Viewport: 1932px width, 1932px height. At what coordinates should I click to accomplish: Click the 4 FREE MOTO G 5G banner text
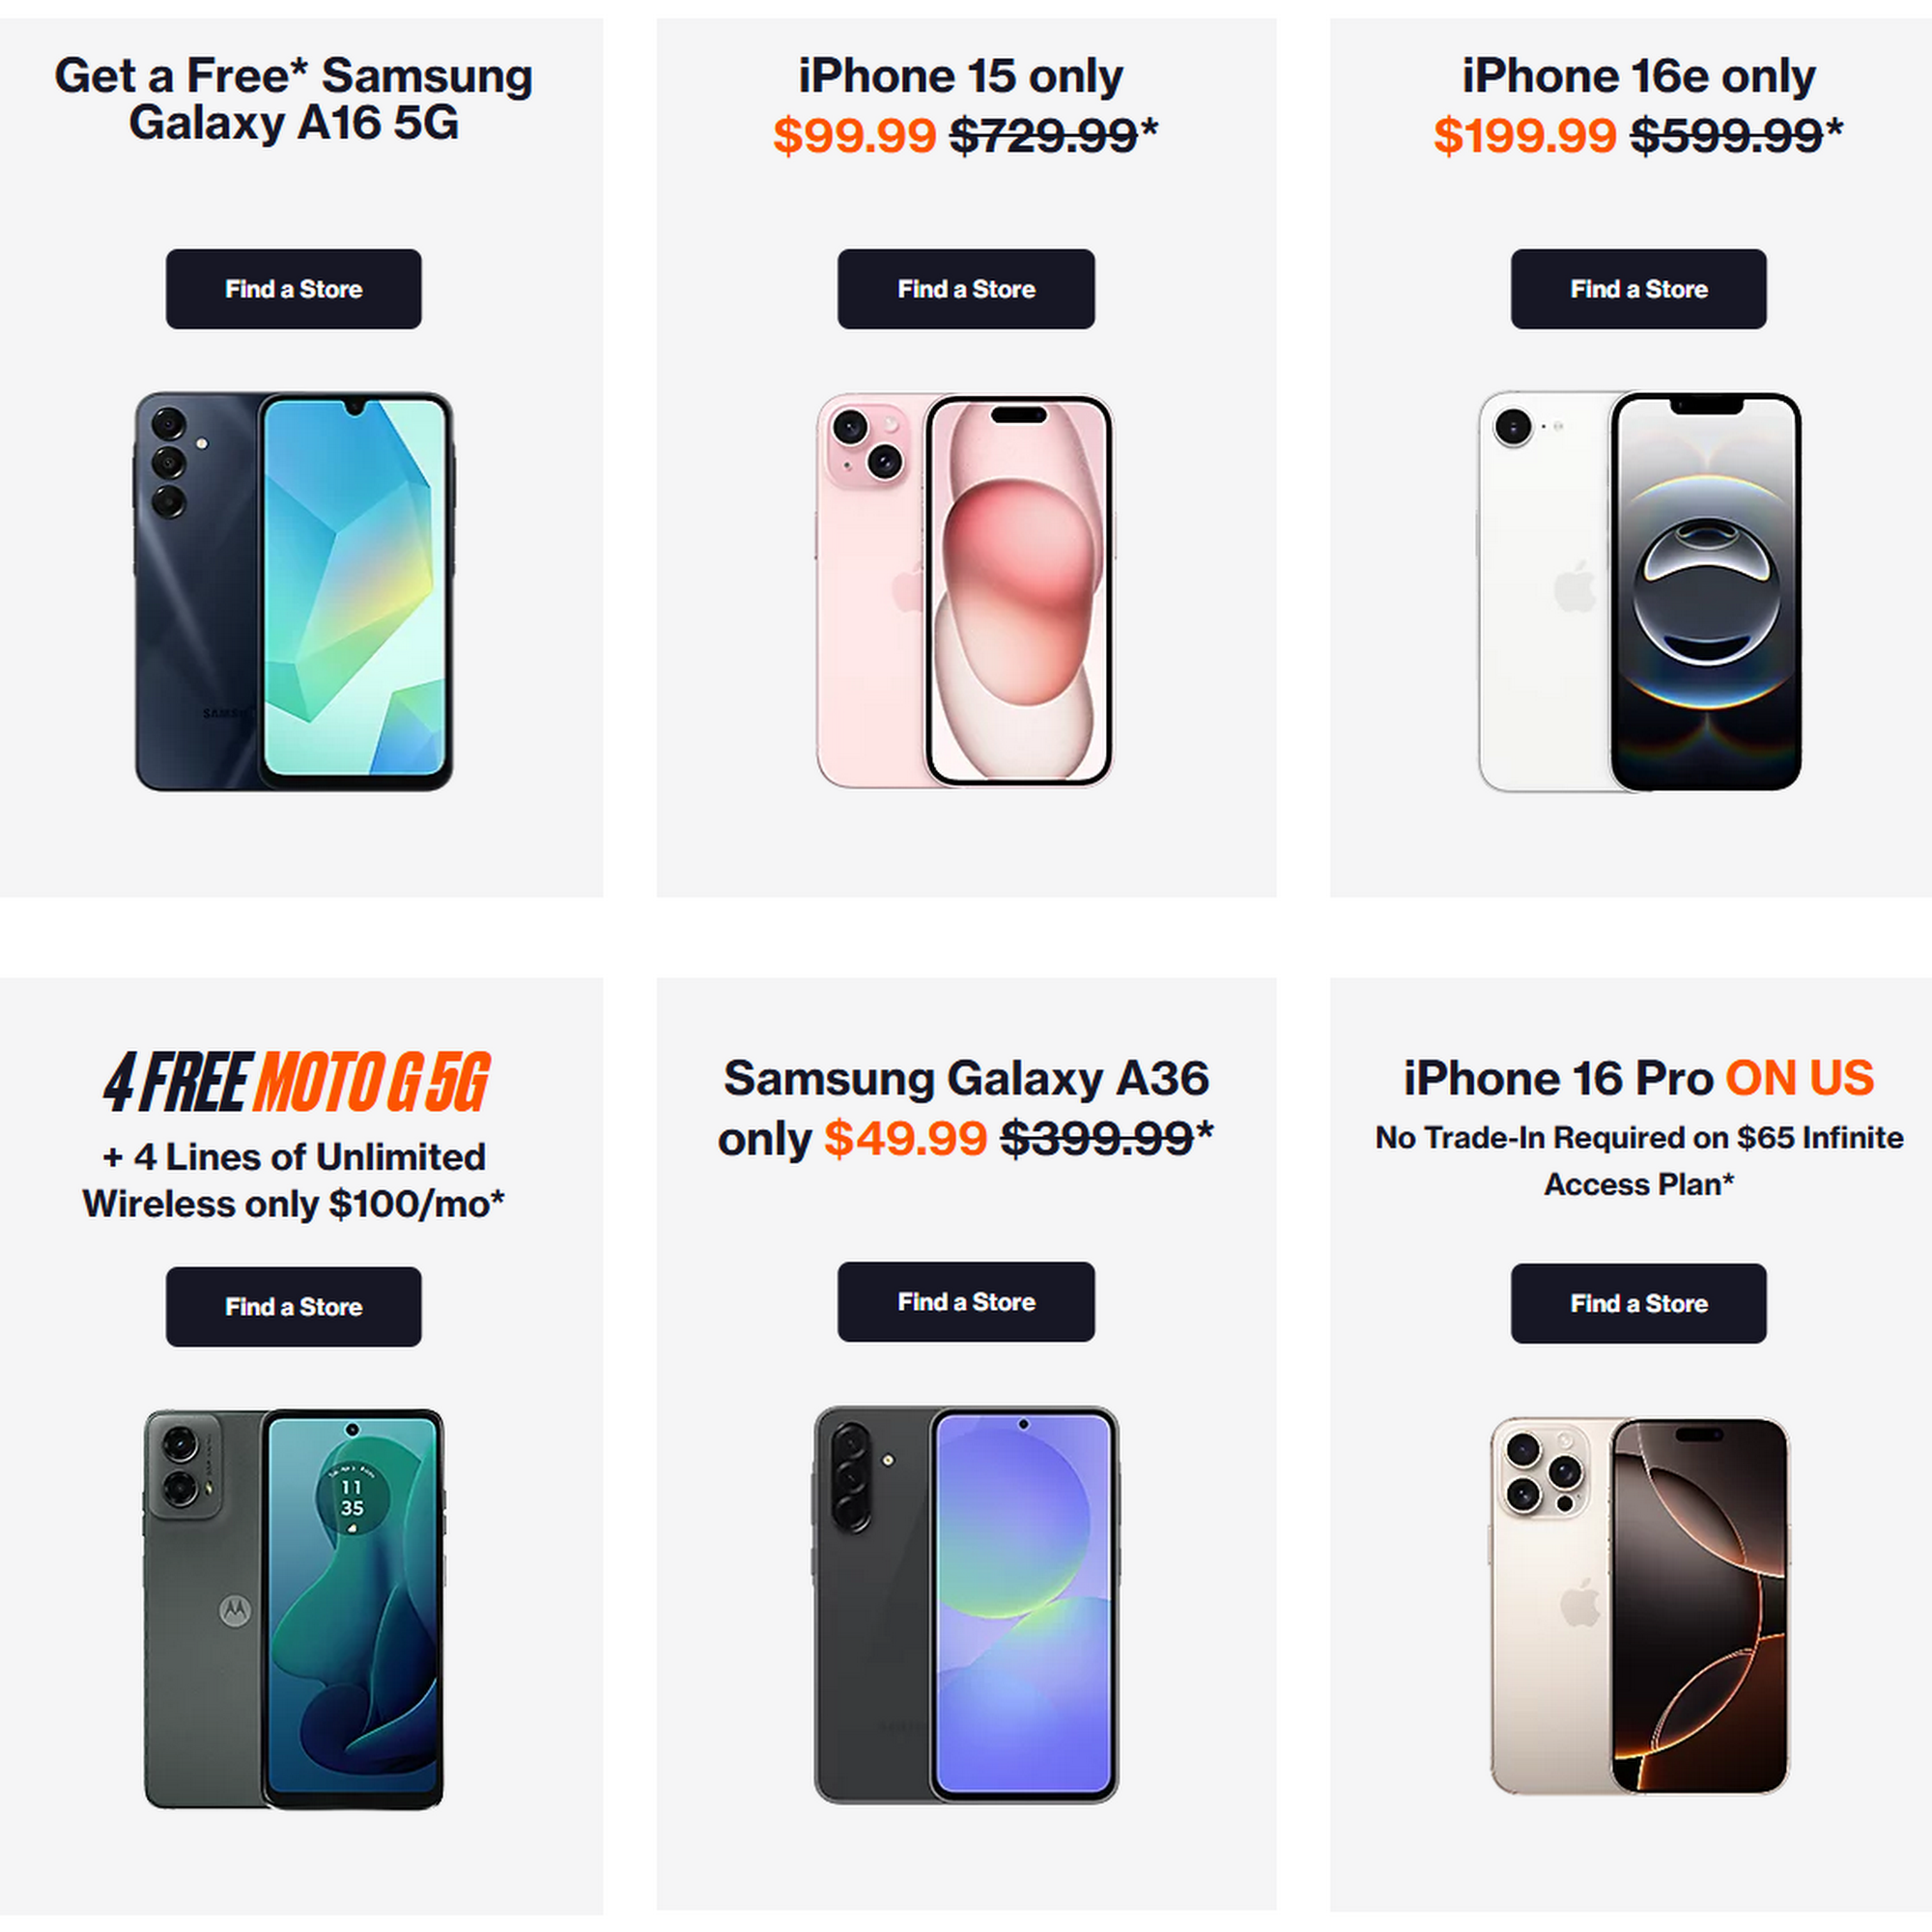pos(296,1082)
